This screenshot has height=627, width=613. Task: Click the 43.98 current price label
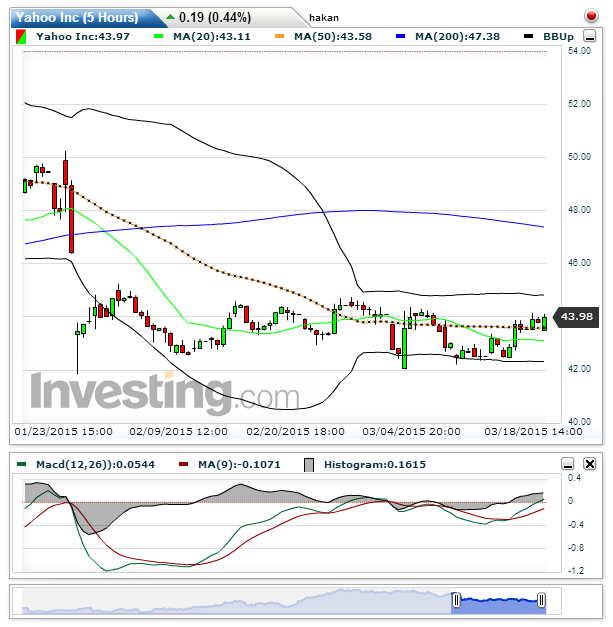click(576, 317)
